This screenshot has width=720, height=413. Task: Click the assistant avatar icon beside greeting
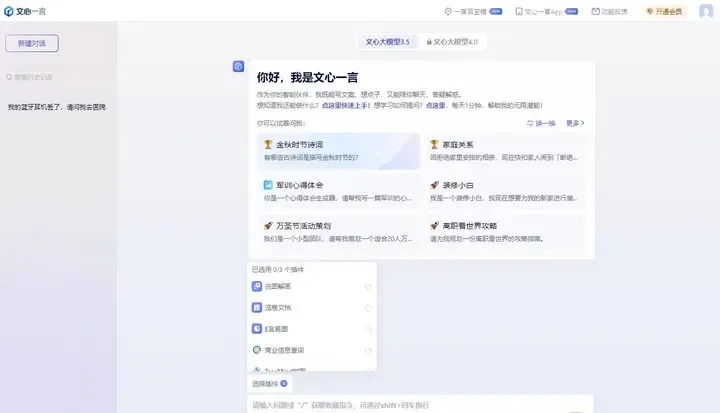238,67
